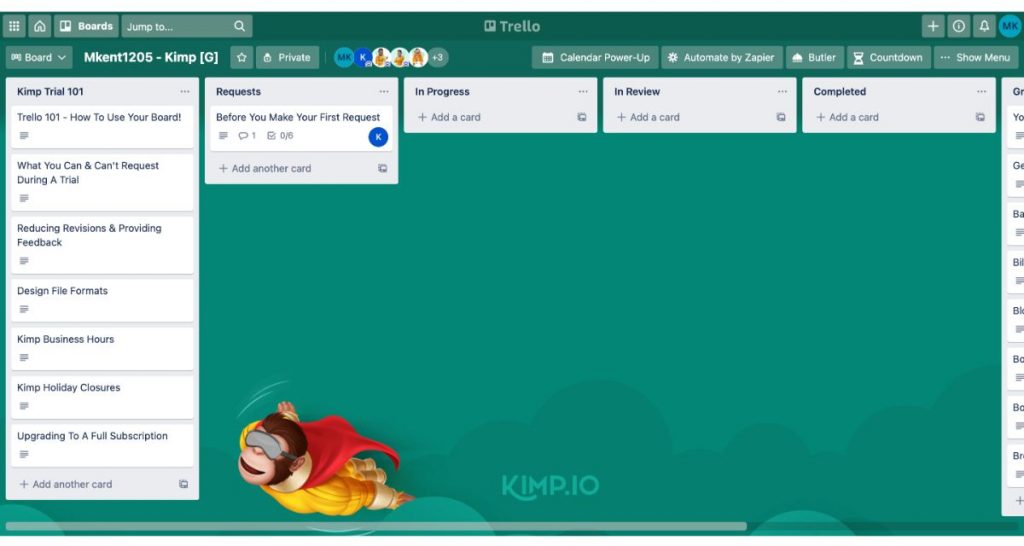Viewport: 1024px width, 546px height.
Task: Open Kimp Trial 101 list actions menu
Action: (x=185, y=91)
